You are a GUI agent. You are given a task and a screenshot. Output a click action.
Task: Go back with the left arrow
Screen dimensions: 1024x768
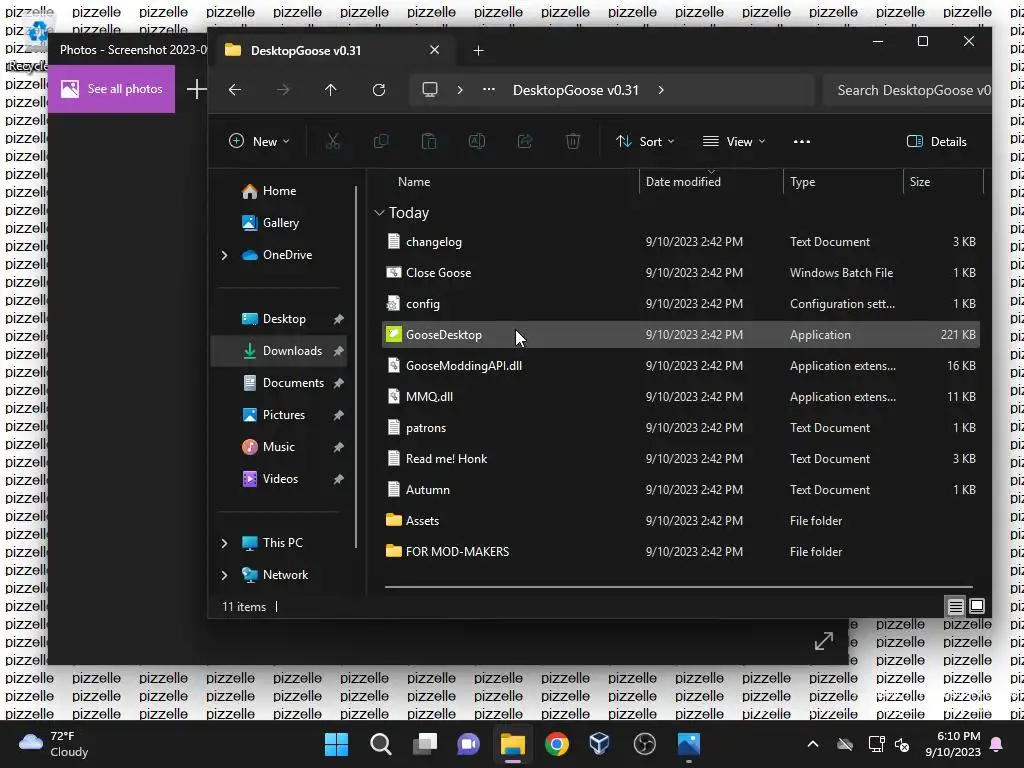pyautogui.click(x=235, y=90)
